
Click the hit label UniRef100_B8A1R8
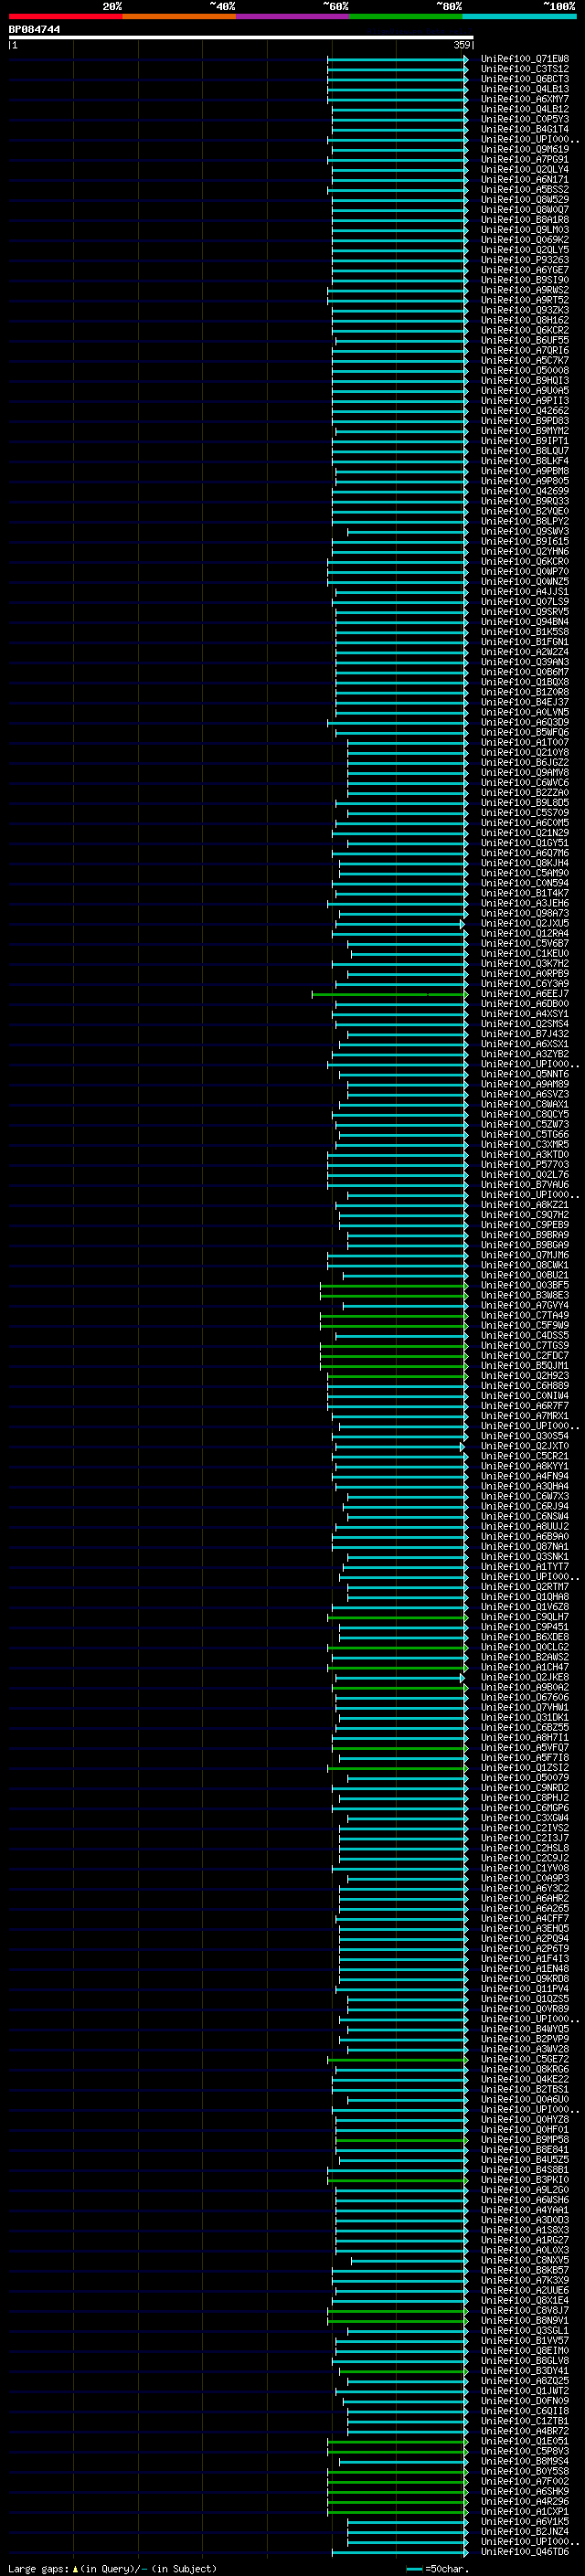pos(525,220)
